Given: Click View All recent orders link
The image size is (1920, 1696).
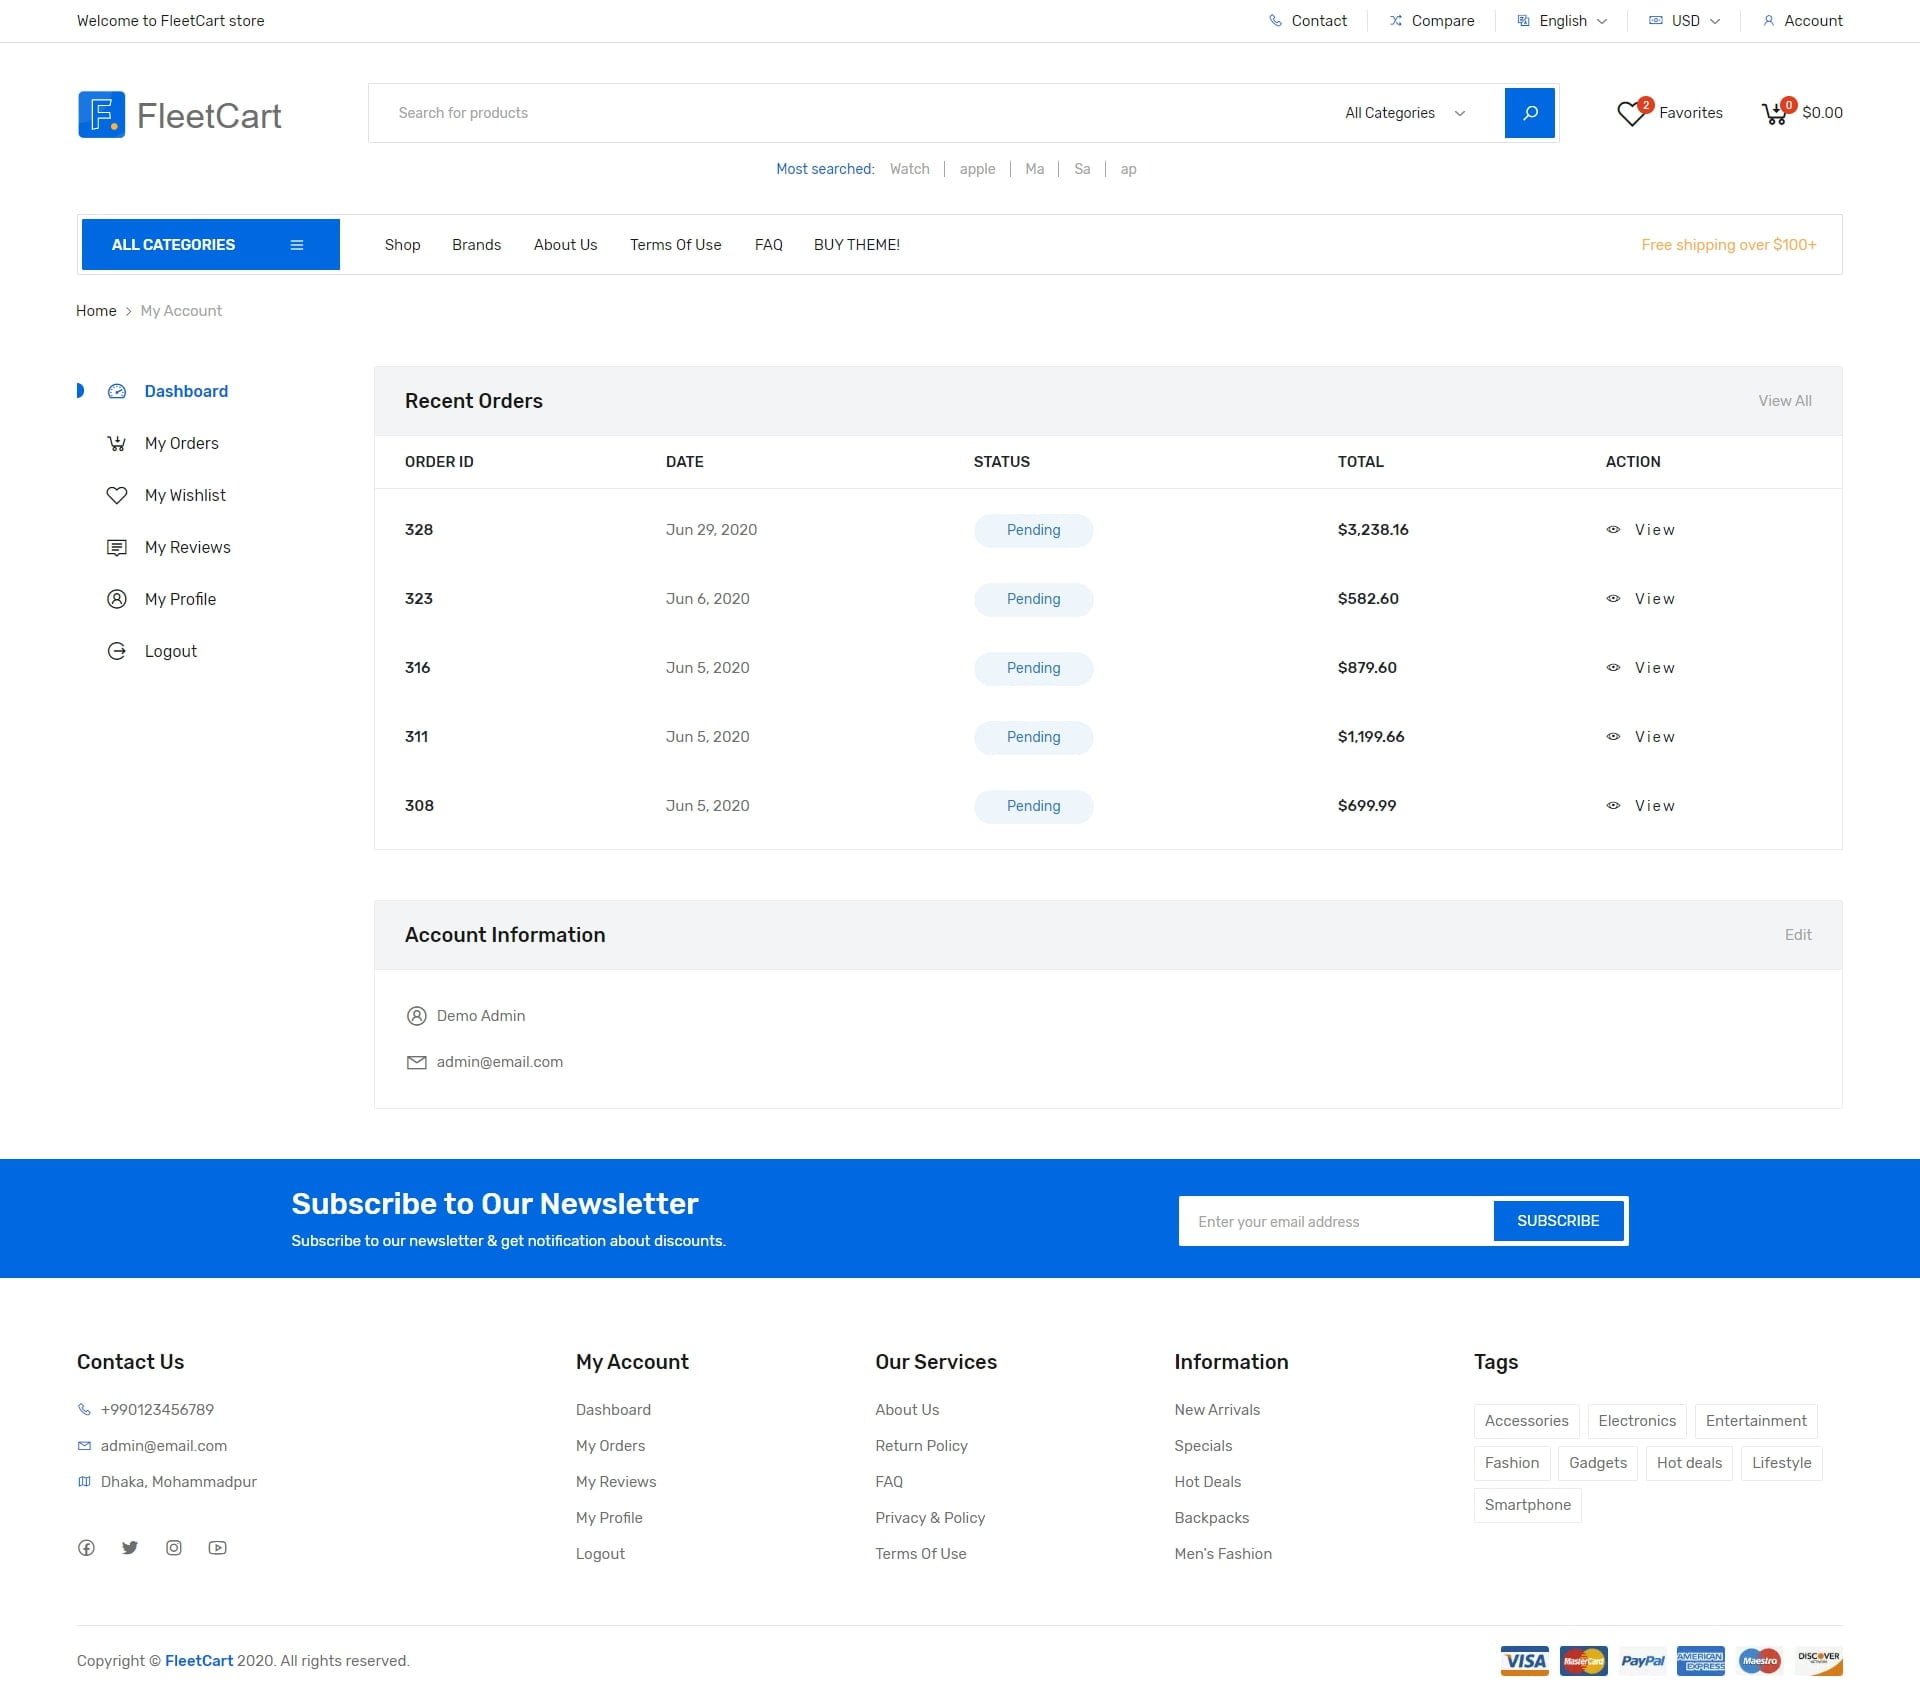Looking at the screenshot, I should point(1784,401).
